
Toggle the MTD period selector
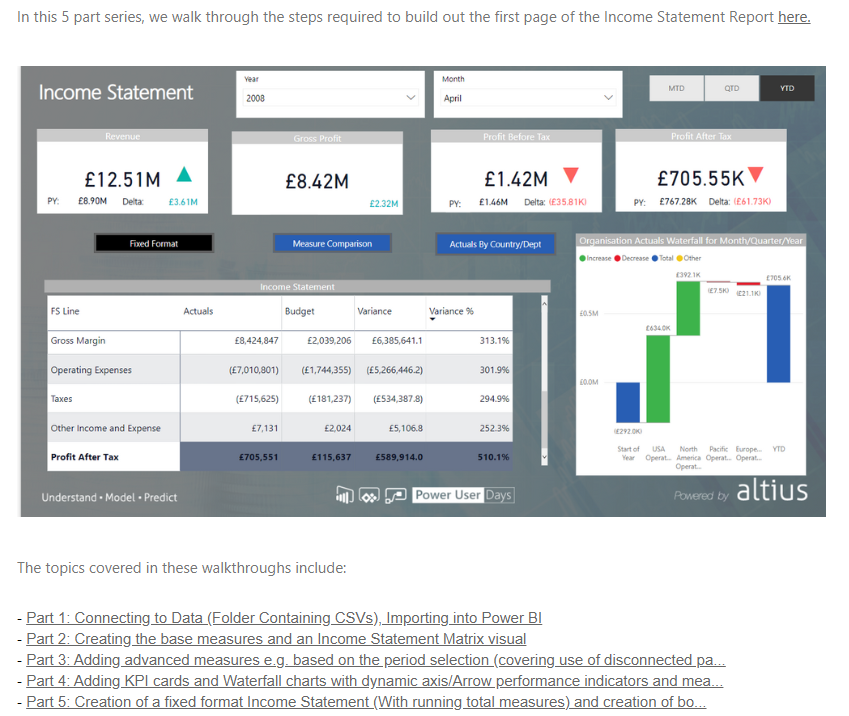coord(676,88)
